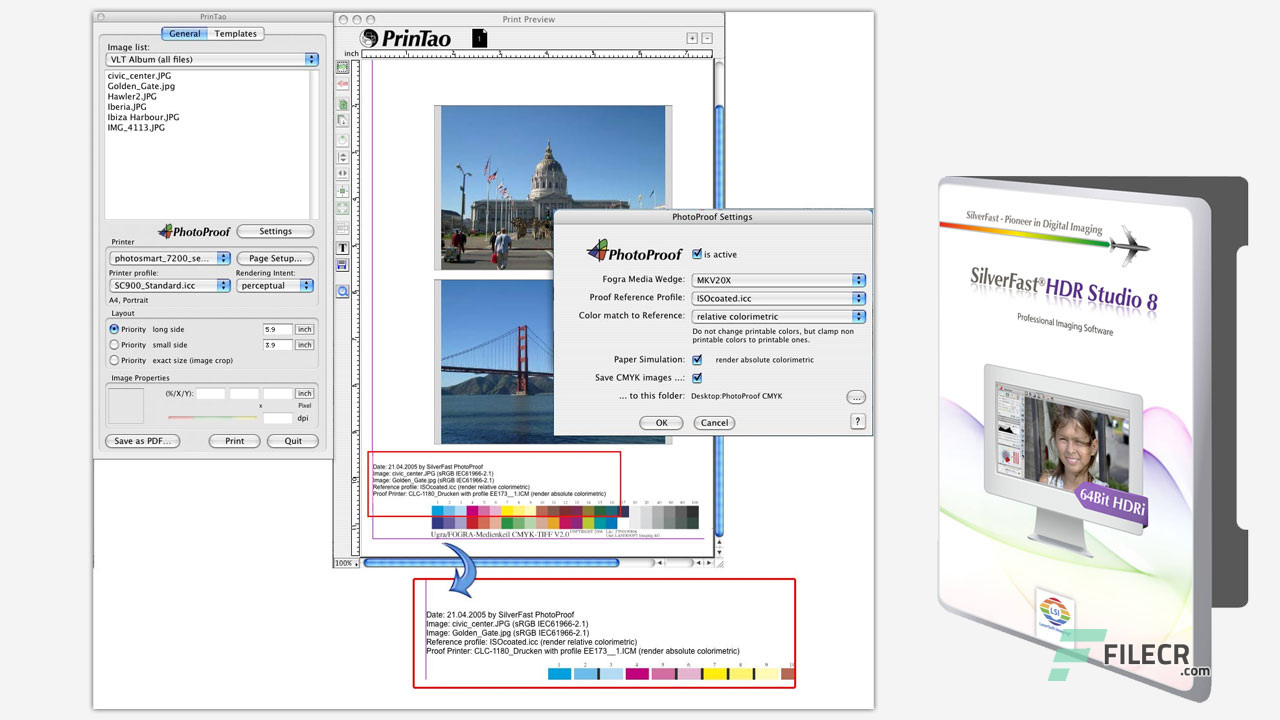Open the photosmart_7200 printer dropdown
This screenshot has width=1280, height=720.
coord(170,258)
